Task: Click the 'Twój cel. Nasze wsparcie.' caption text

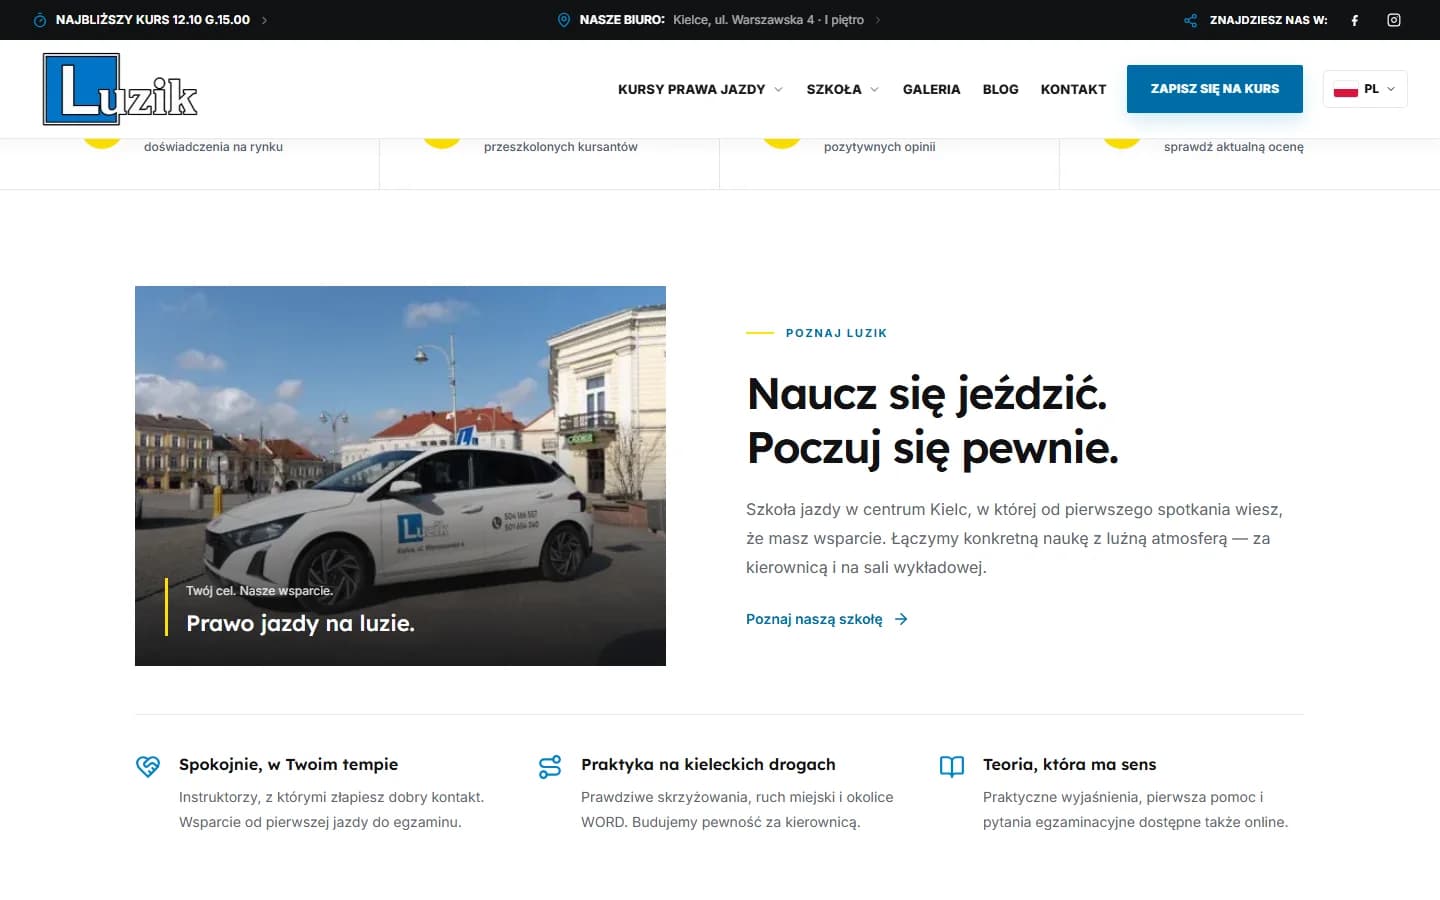Action: pyautogui.click(x=259, y=591)
